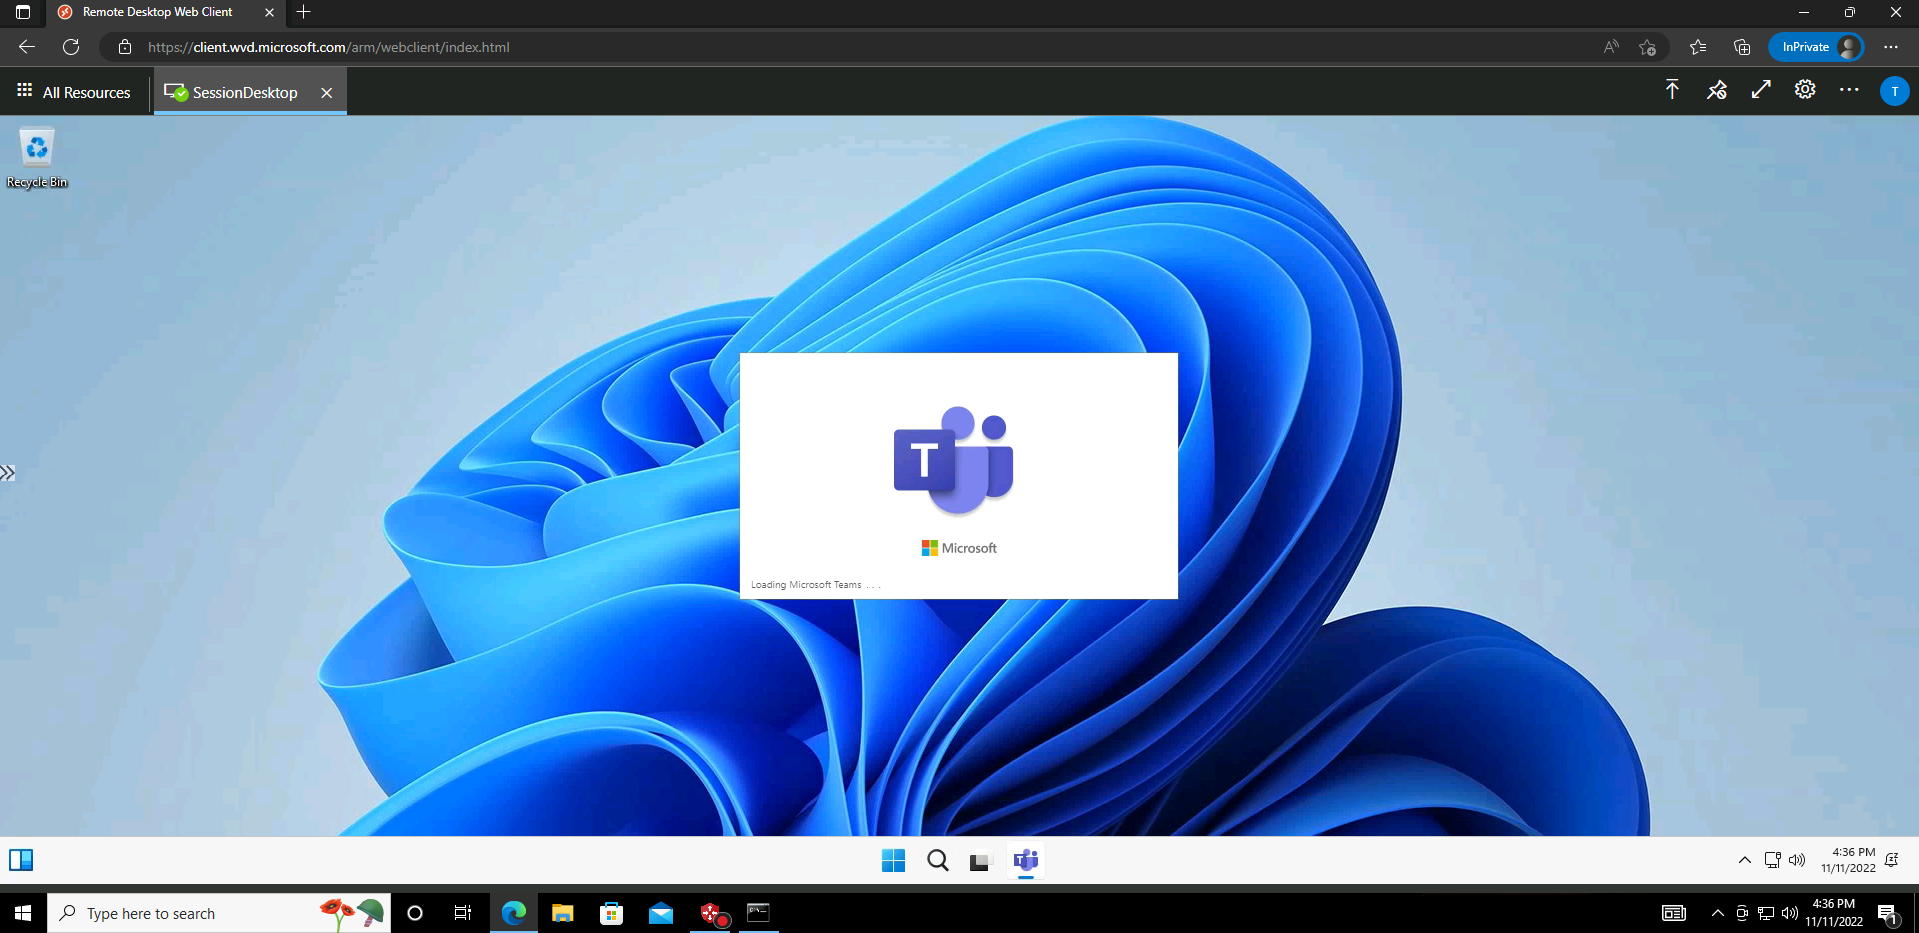Open a new browser tab
Viewport: 1919px width, 933px height.
(304, 12)
